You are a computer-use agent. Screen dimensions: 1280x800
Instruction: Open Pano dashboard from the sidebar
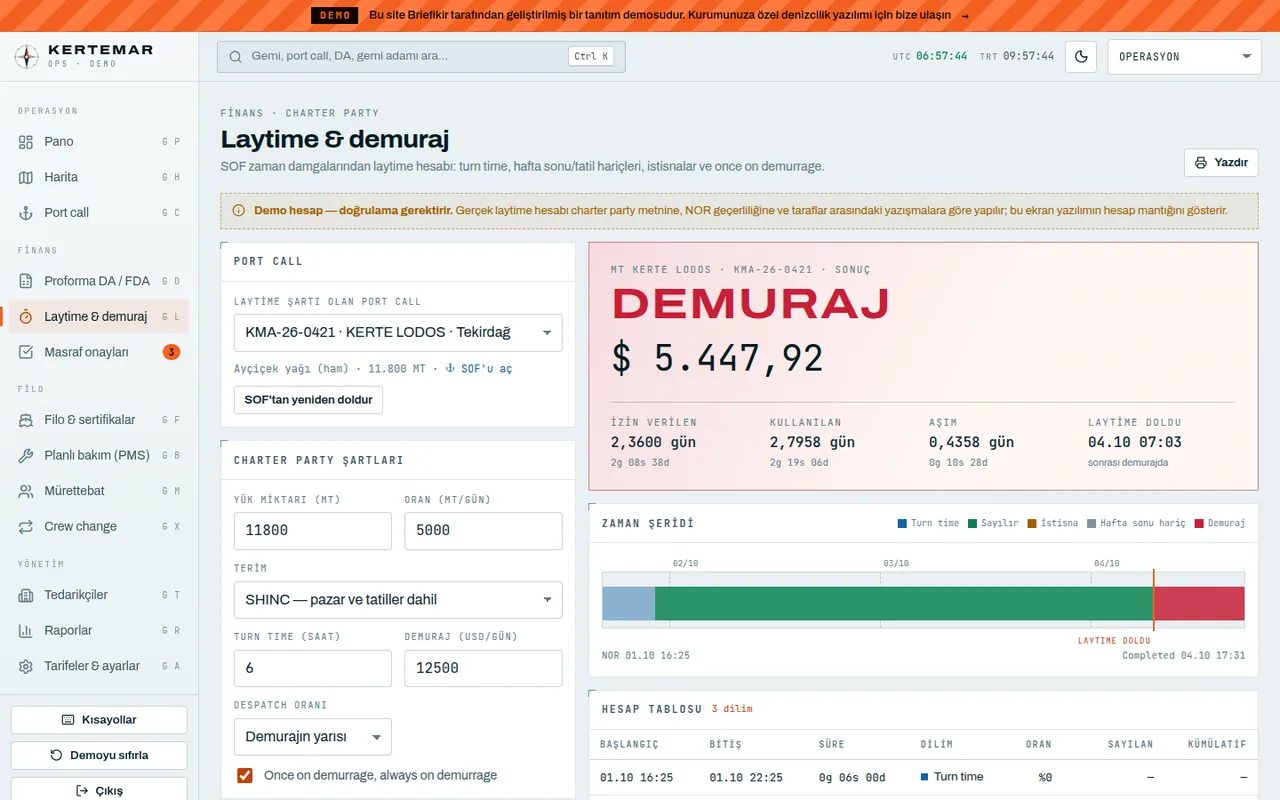coord(99,142)
